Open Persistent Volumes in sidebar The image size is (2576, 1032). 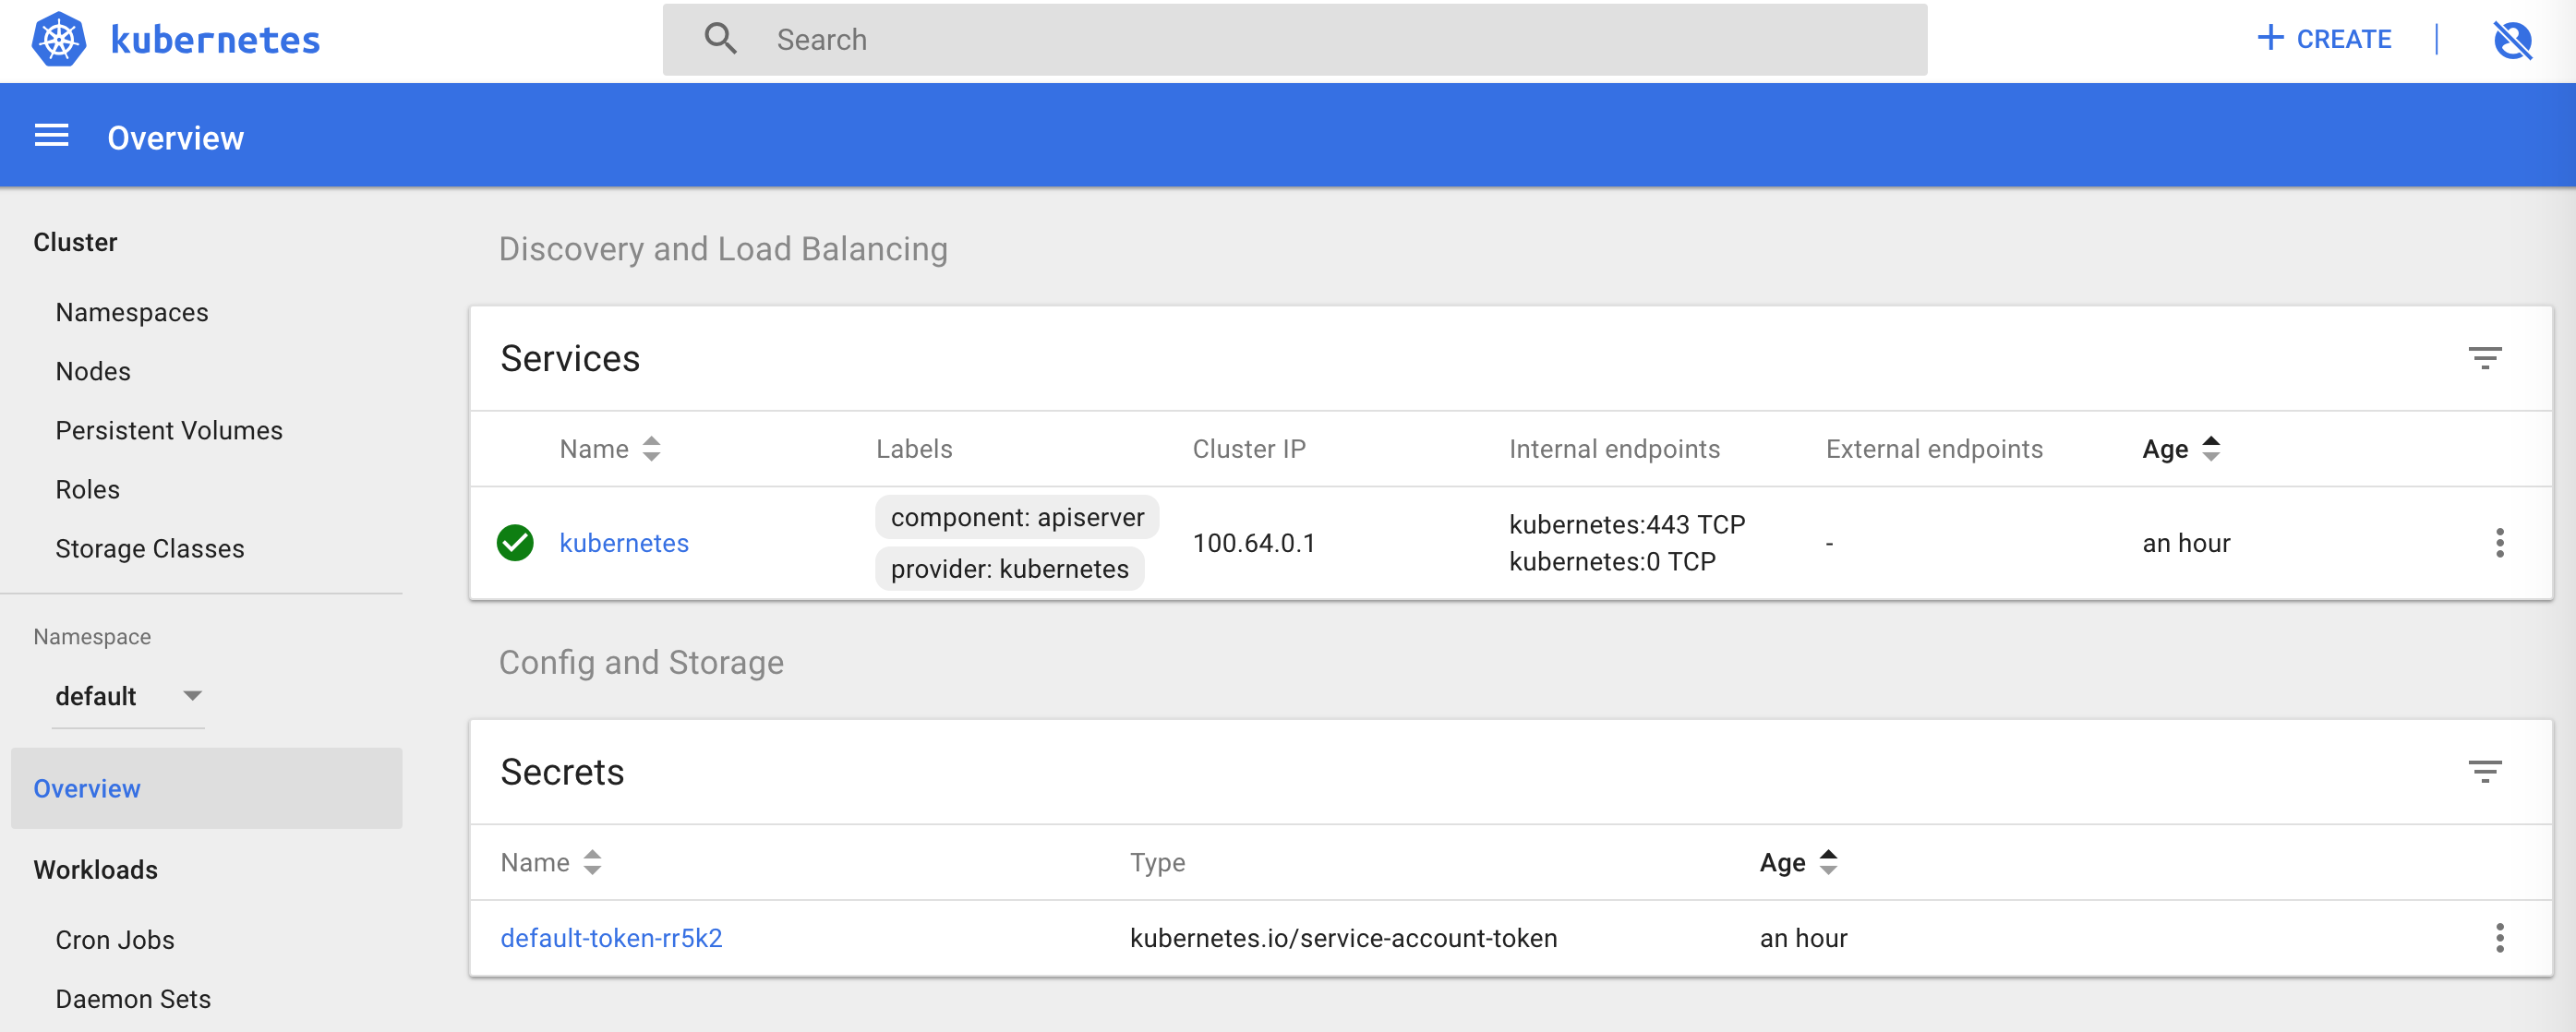coord(169,431)
